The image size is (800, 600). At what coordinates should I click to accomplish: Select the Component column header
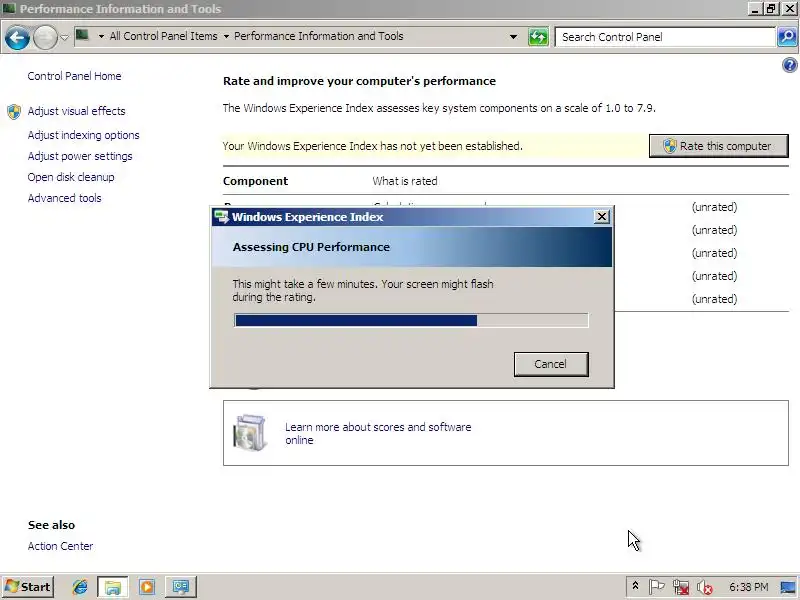tap(256, 181)
